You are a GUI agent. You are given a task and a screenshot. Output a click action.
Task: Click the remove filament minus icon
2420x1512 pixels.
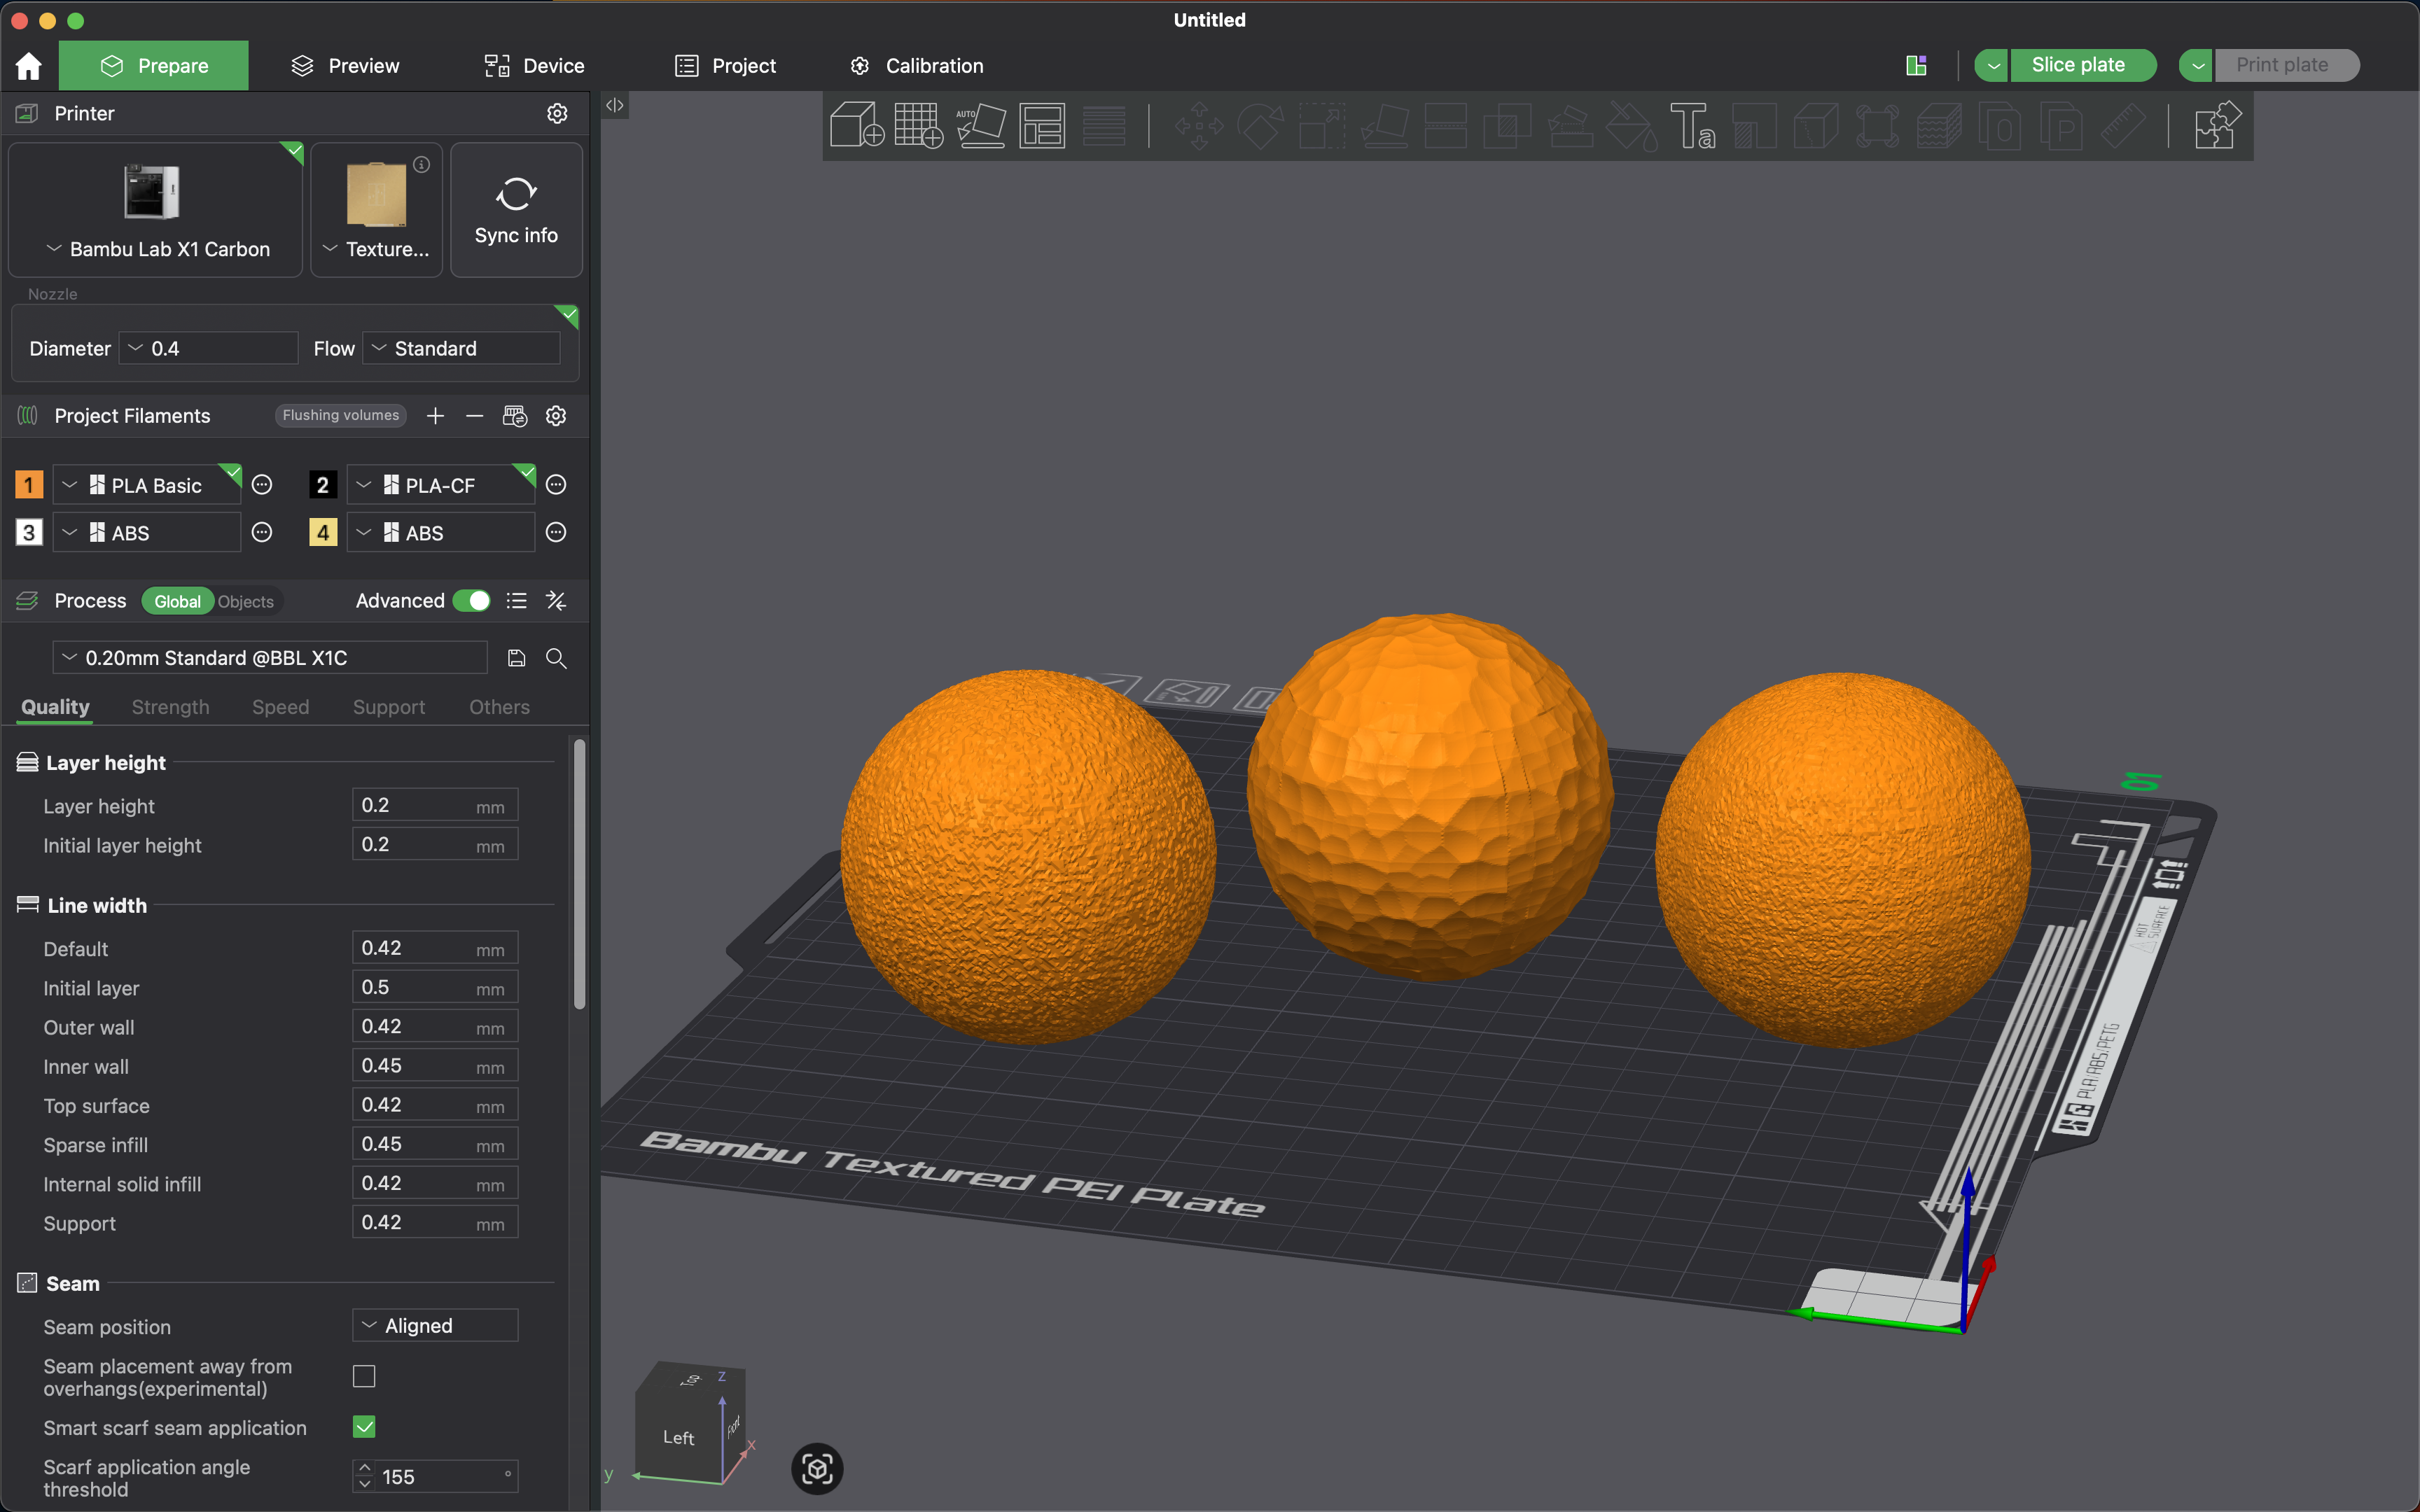475,416
